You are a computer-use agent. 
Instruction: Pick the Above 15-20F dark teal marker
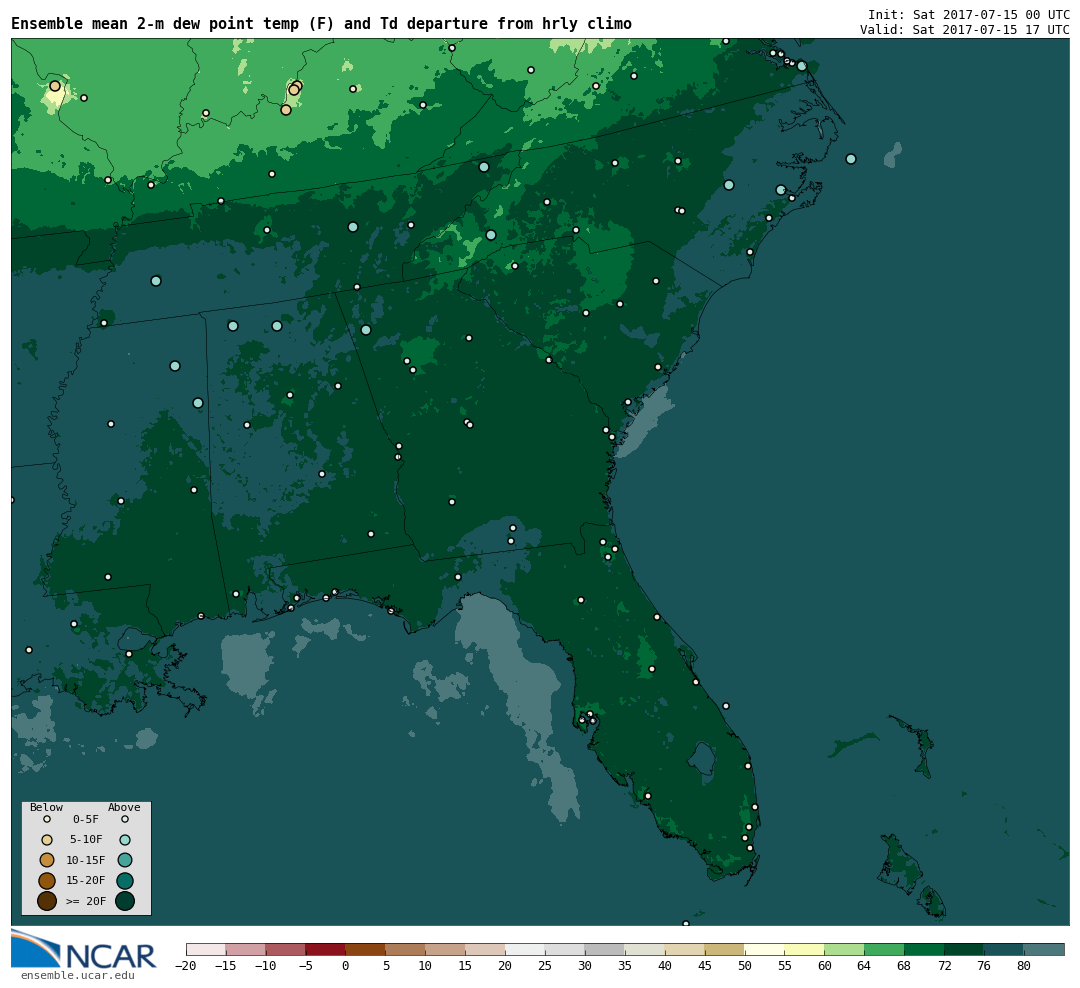[x=125, y=881]
